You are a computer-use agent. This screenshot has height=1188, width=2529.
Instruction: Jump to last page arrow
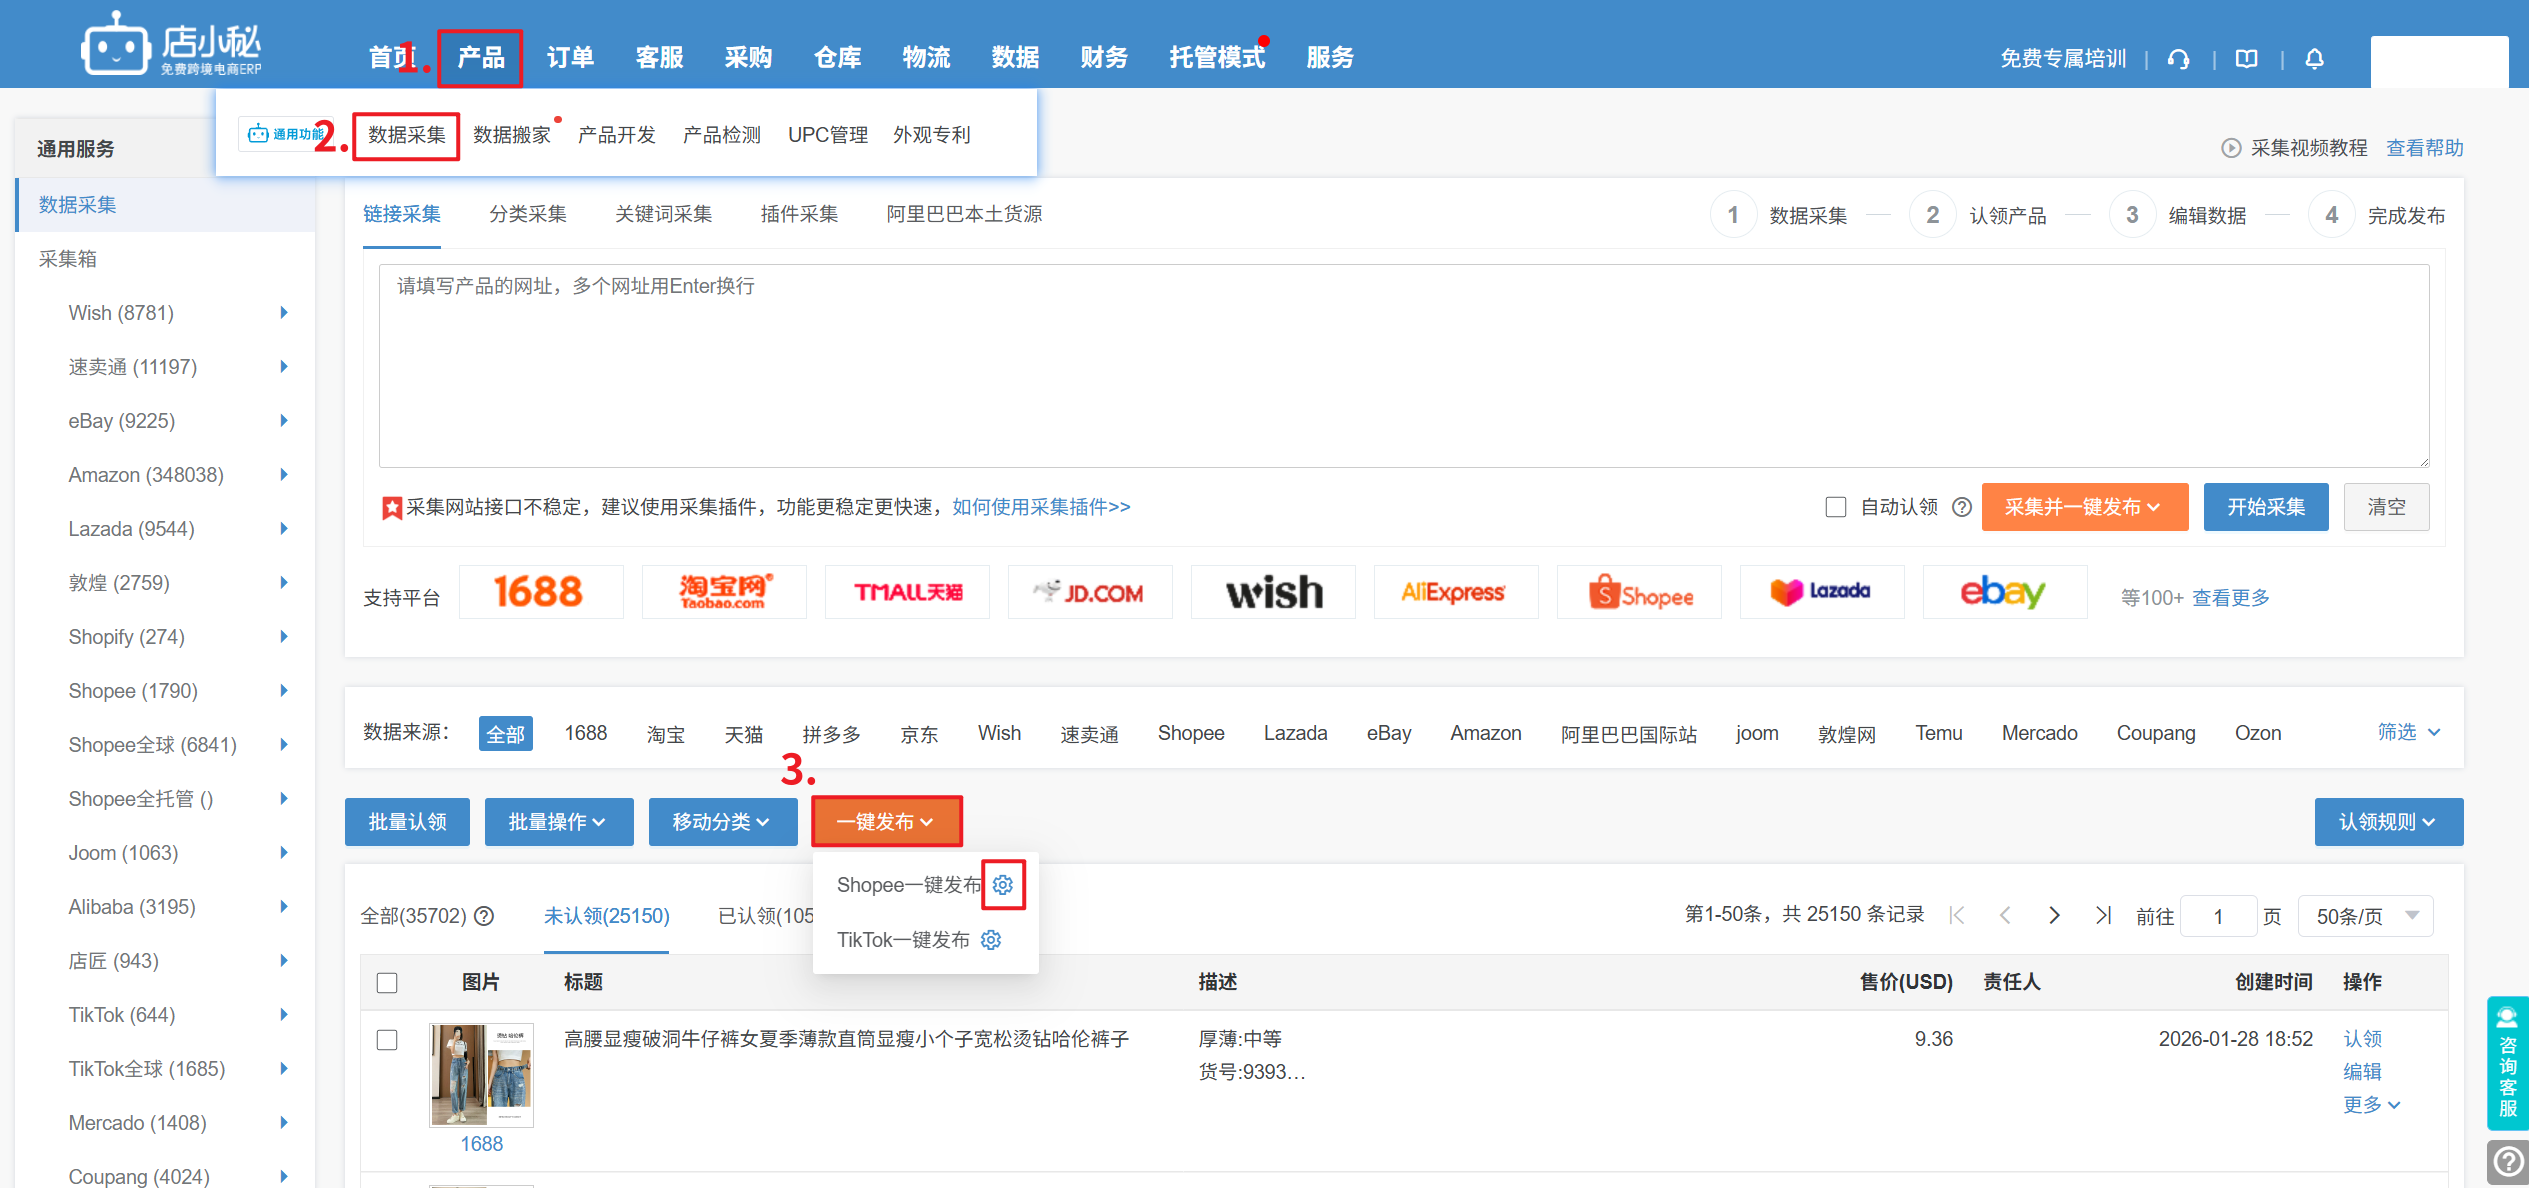tap(2103, 915)
